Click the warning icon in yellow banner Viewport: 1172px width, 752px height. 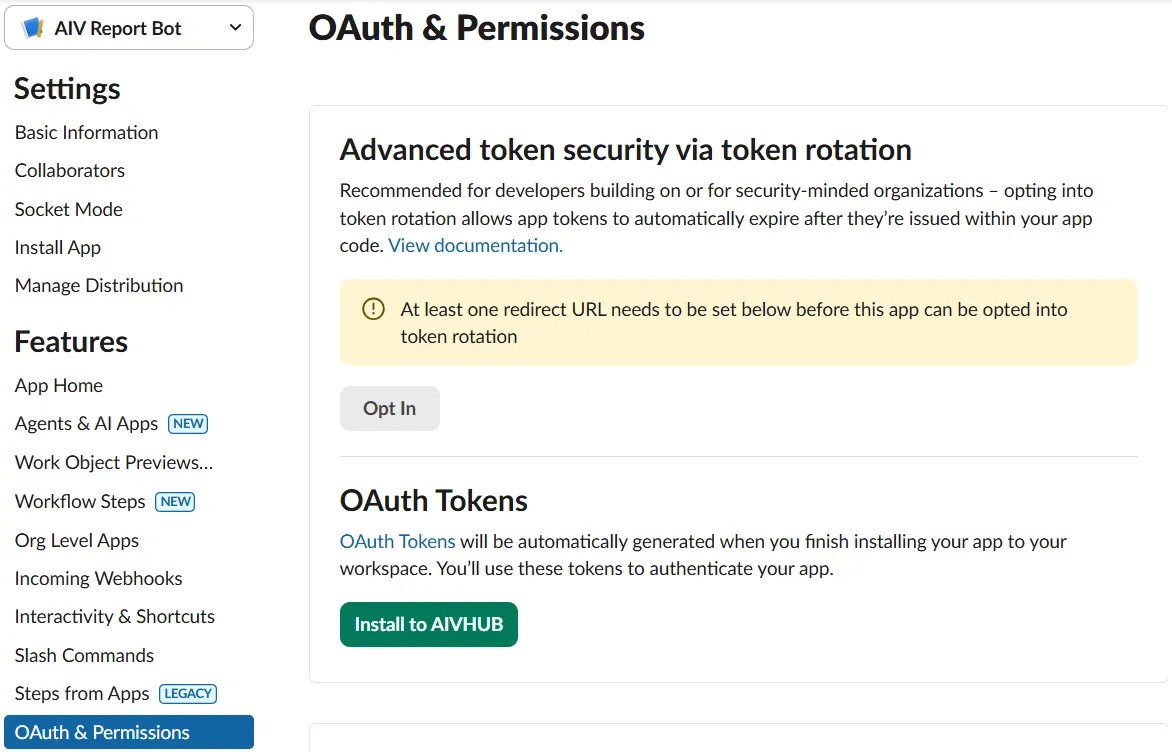373,309
